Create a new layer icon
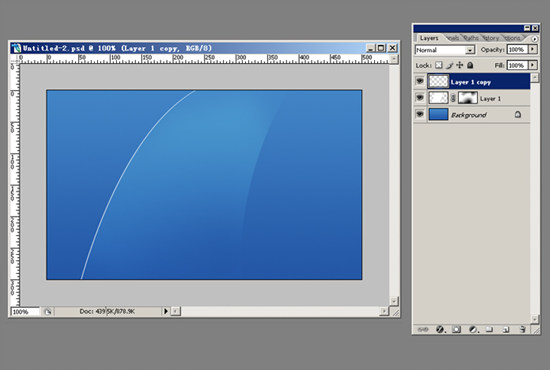Viewport: 550px width, 370px height. pyautogui.click(x=506, y=330)
